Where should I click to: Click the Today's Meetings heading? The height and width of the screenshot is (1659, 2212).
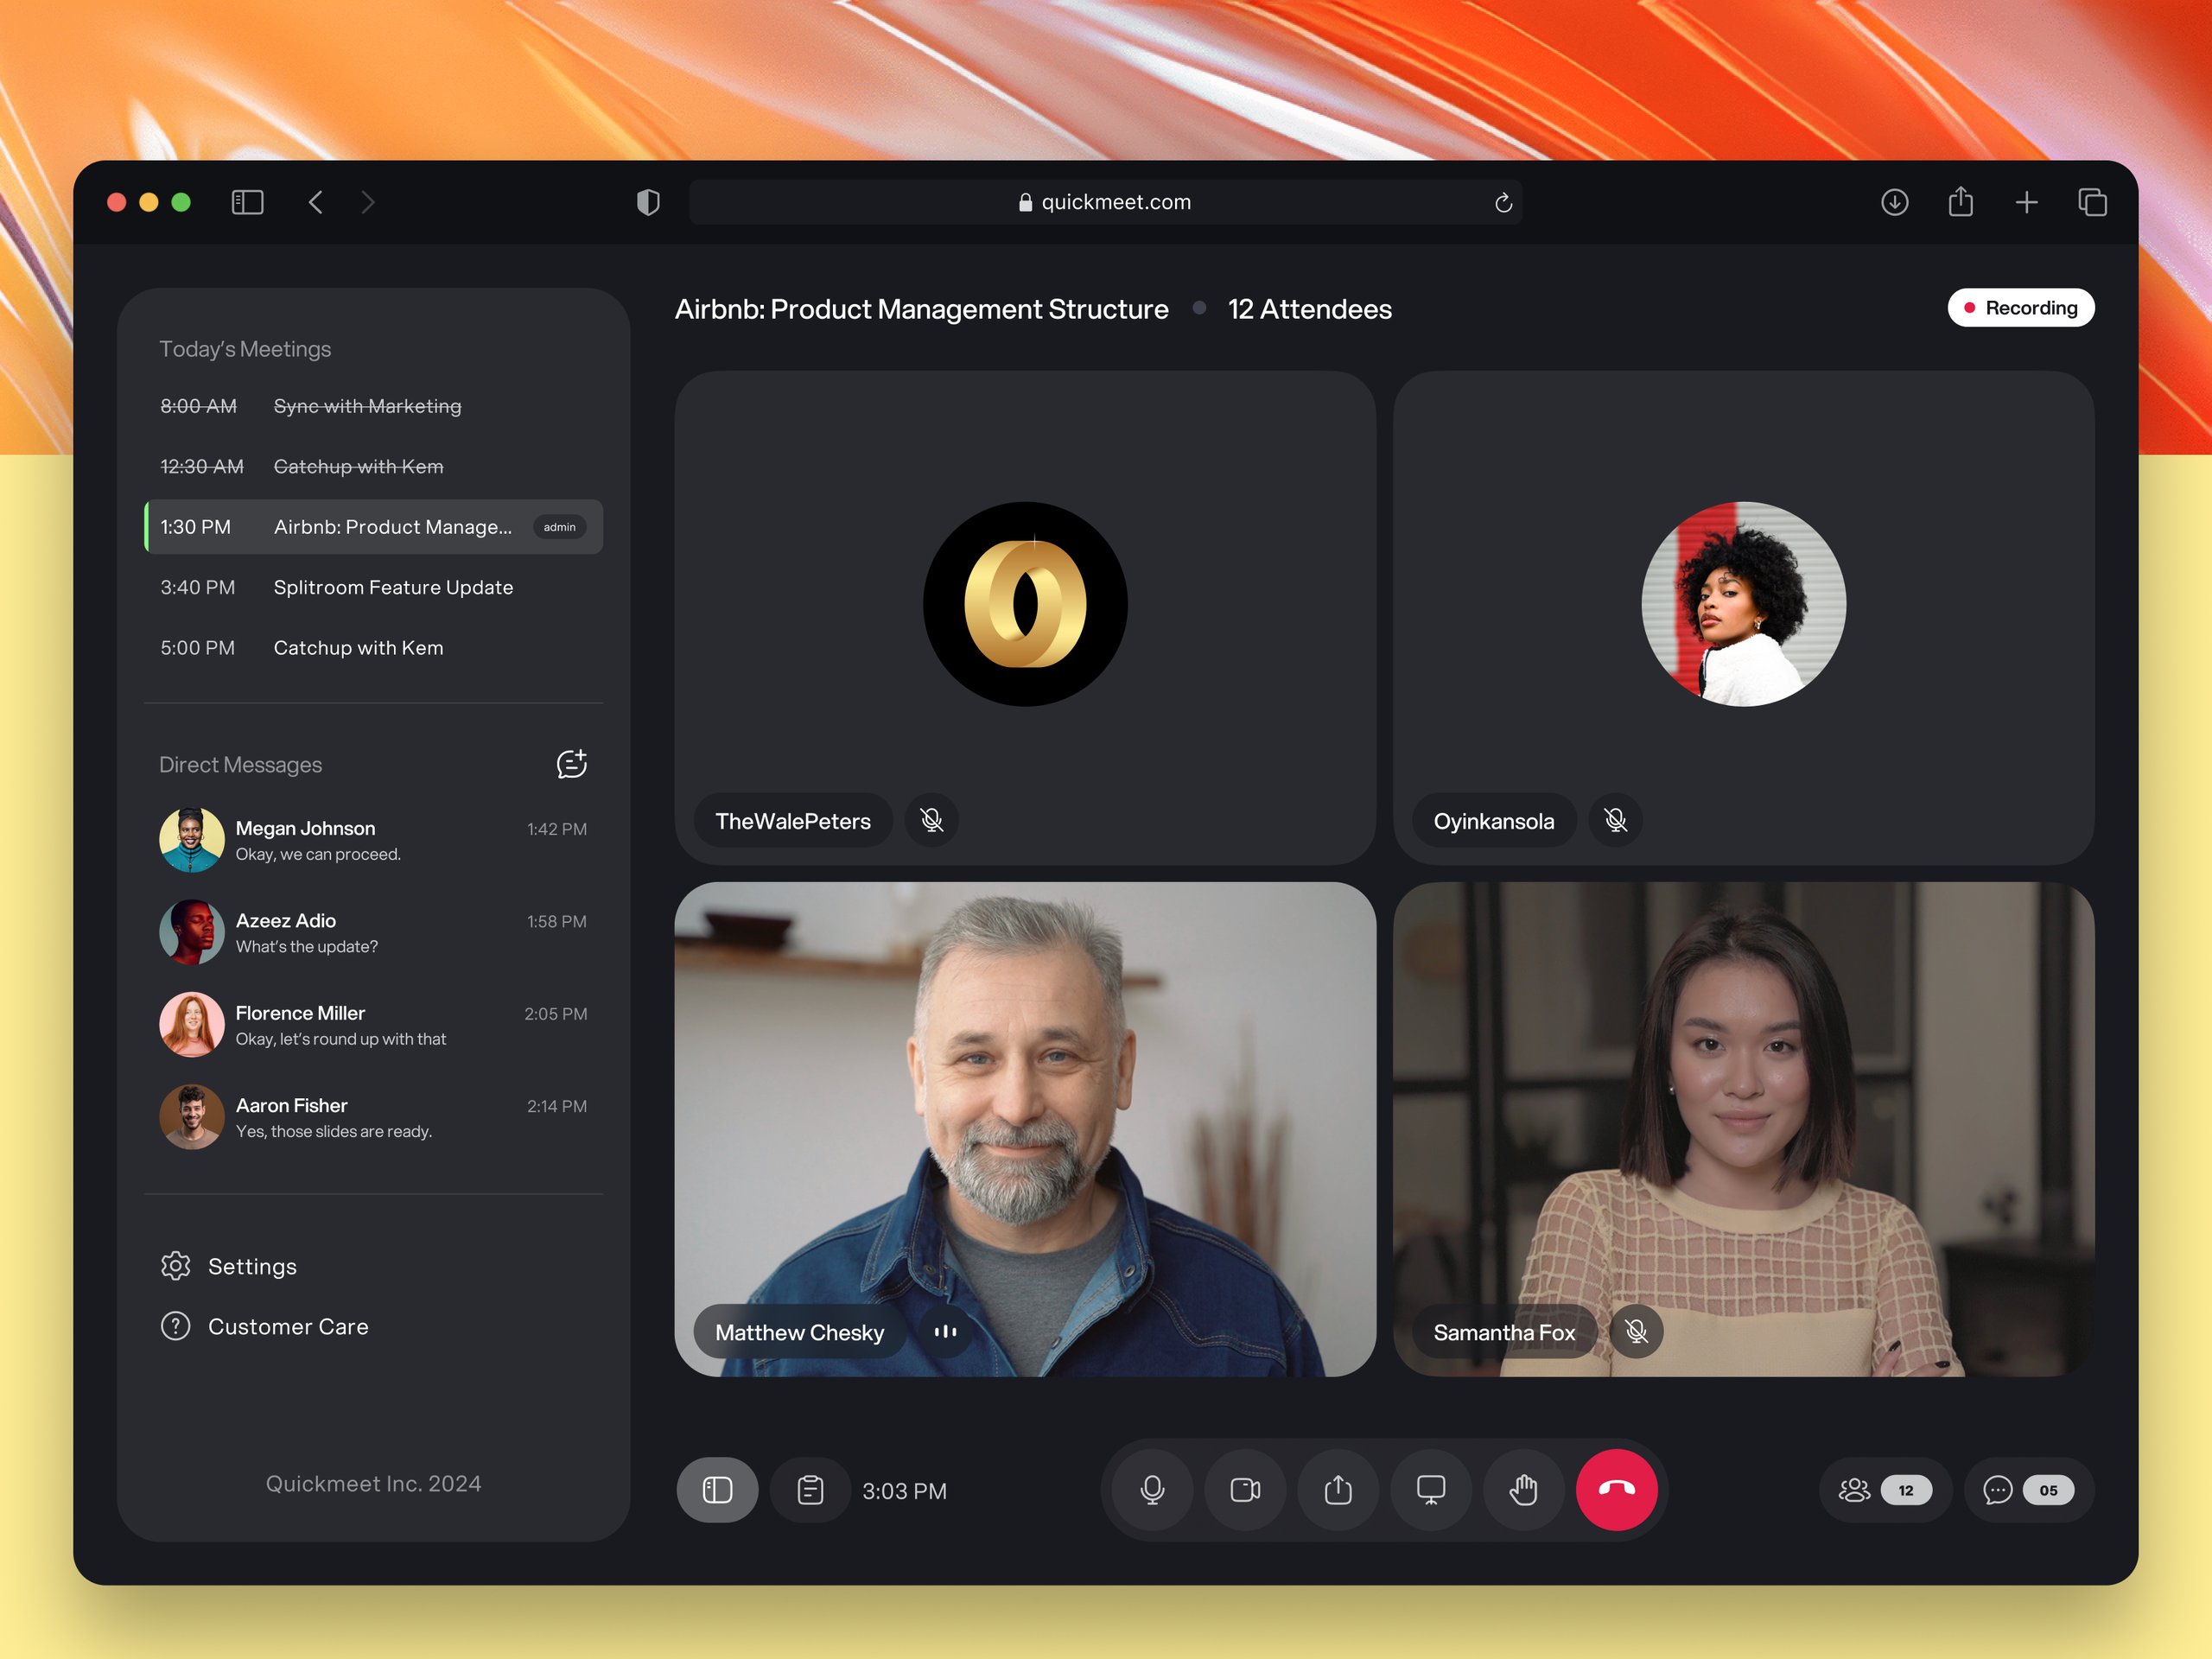(245, 349)
